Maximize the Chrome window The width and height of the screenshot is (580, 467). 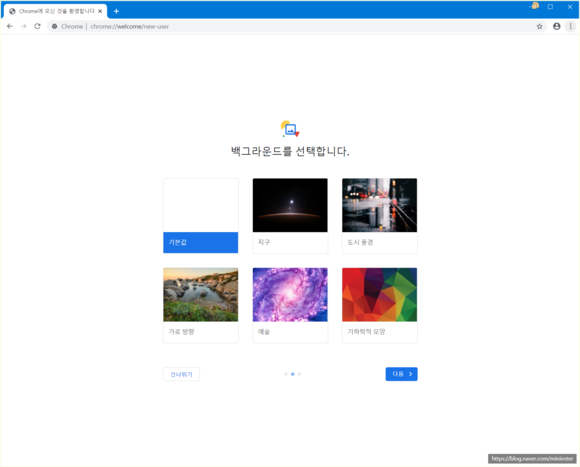(x=550, y=7)
